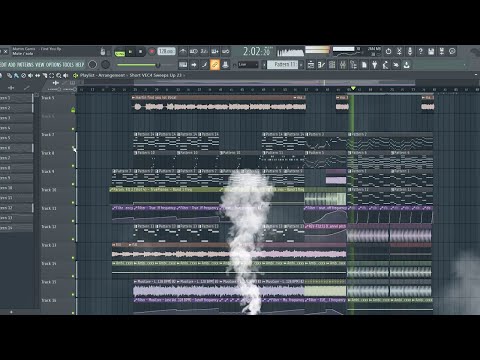The image size is (480, 360).
Task: Open the TOOLS menu
Action: click(x=68, y=64)
